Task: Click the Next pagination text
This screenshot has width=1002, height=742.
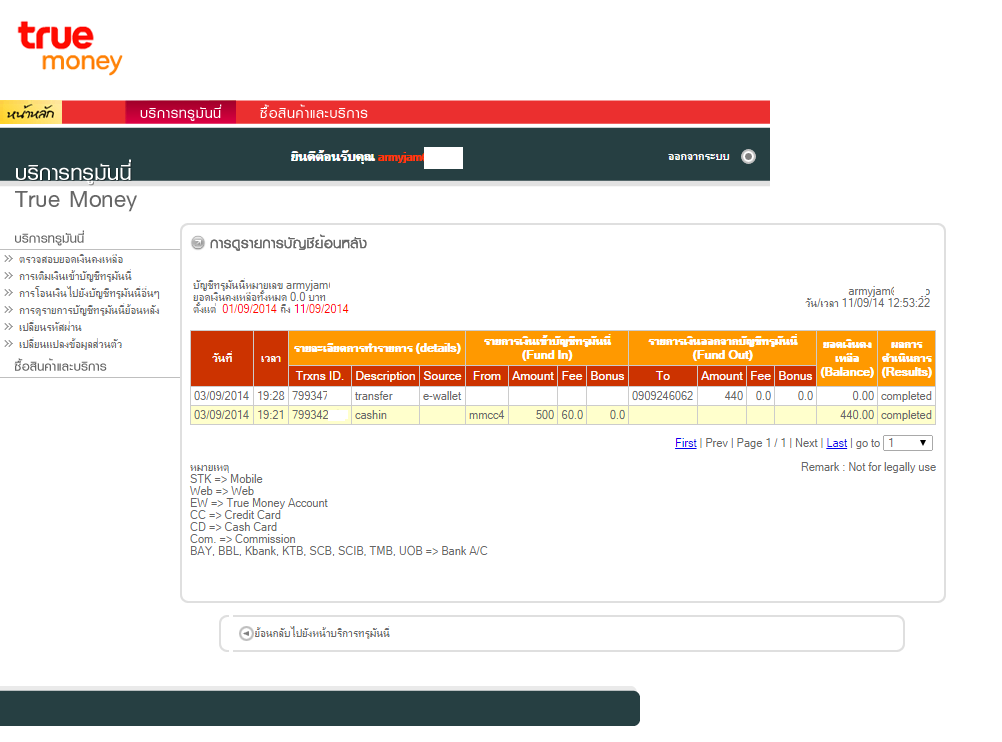Action: pos(806,443)
